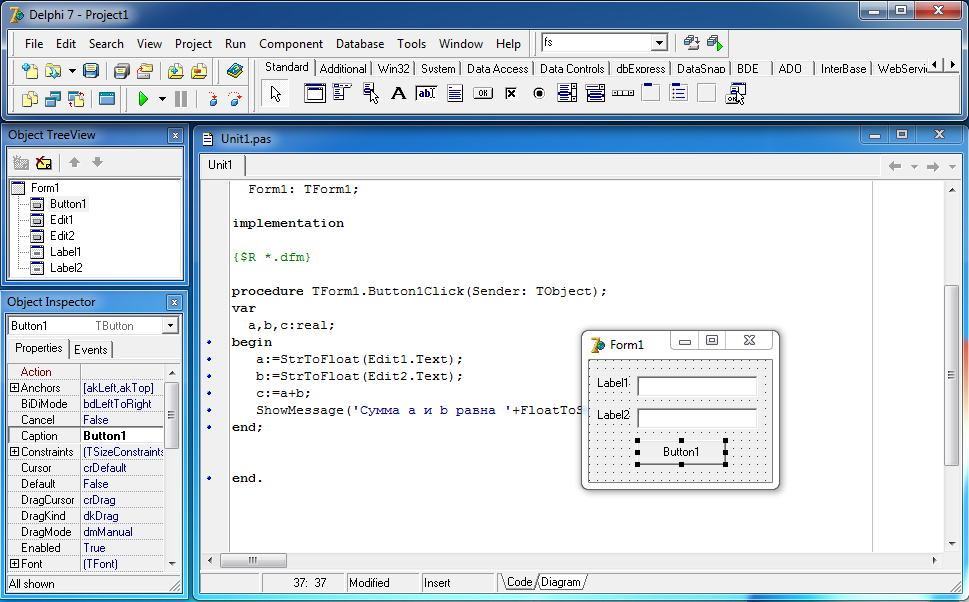Click Add file to project icon
This screenshot has width=969, height=602.
pos(176,71)
